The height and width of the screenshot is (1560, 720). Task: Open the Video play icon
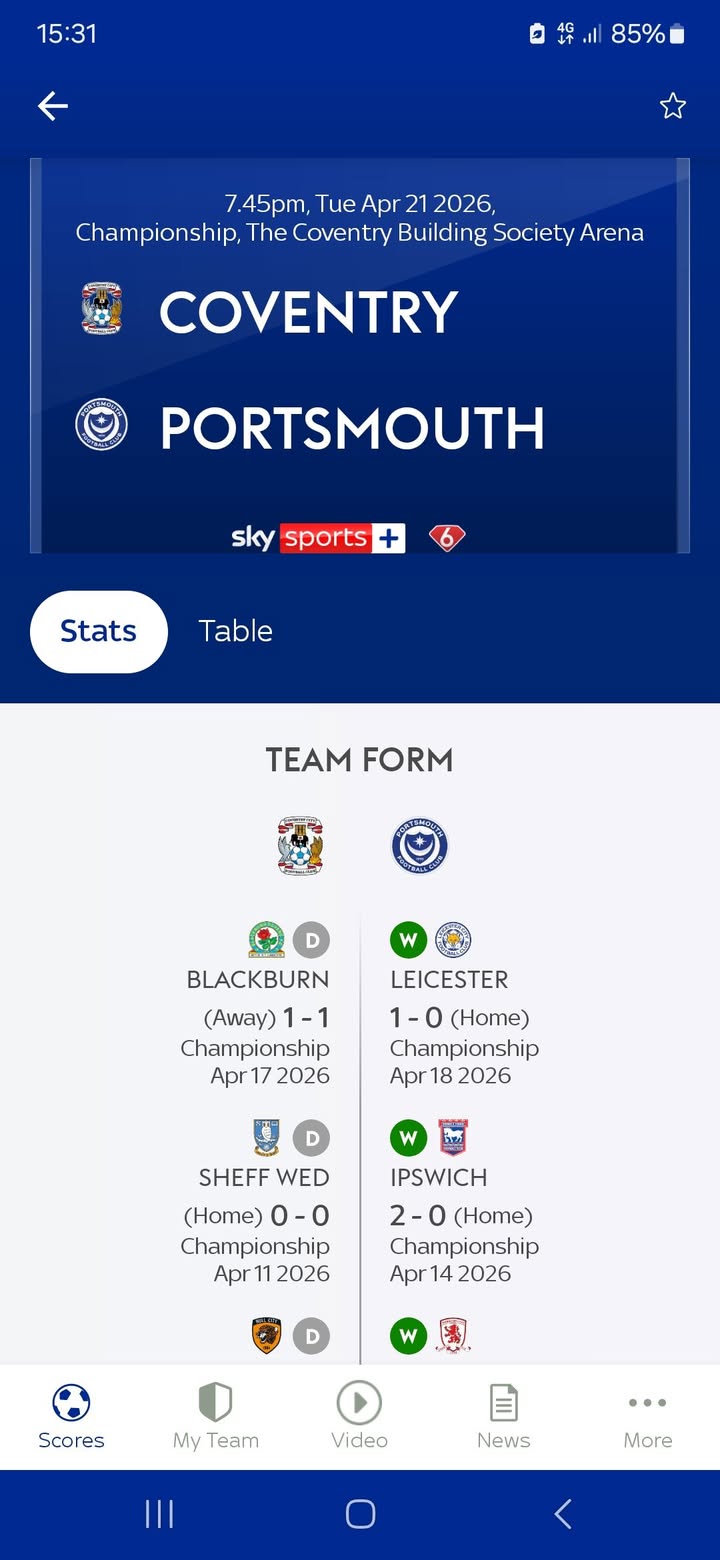pyautogui.click(x=359, y=1402)
